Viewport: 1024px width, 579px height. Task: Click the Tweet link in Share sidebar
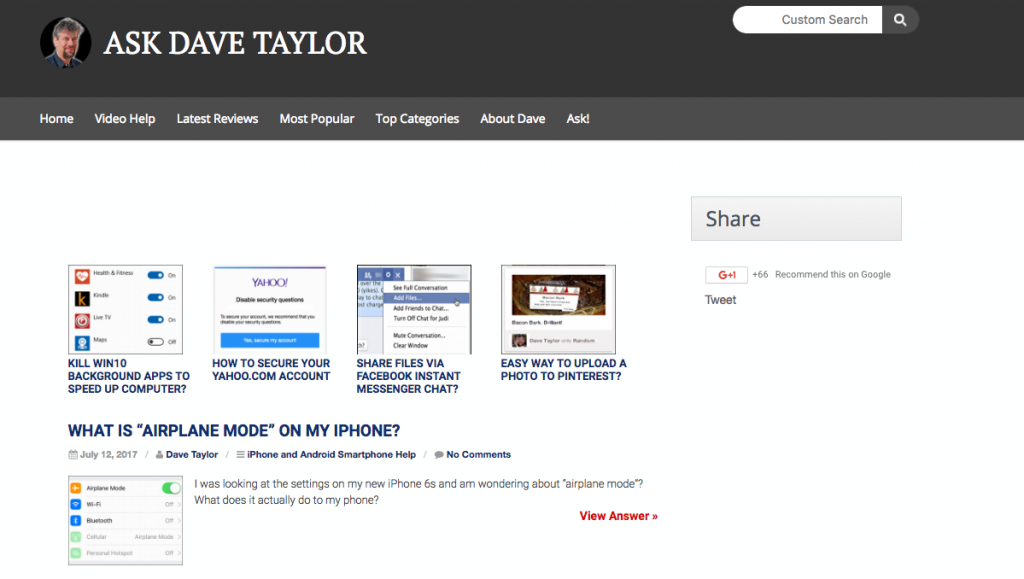tap(720, 300)
